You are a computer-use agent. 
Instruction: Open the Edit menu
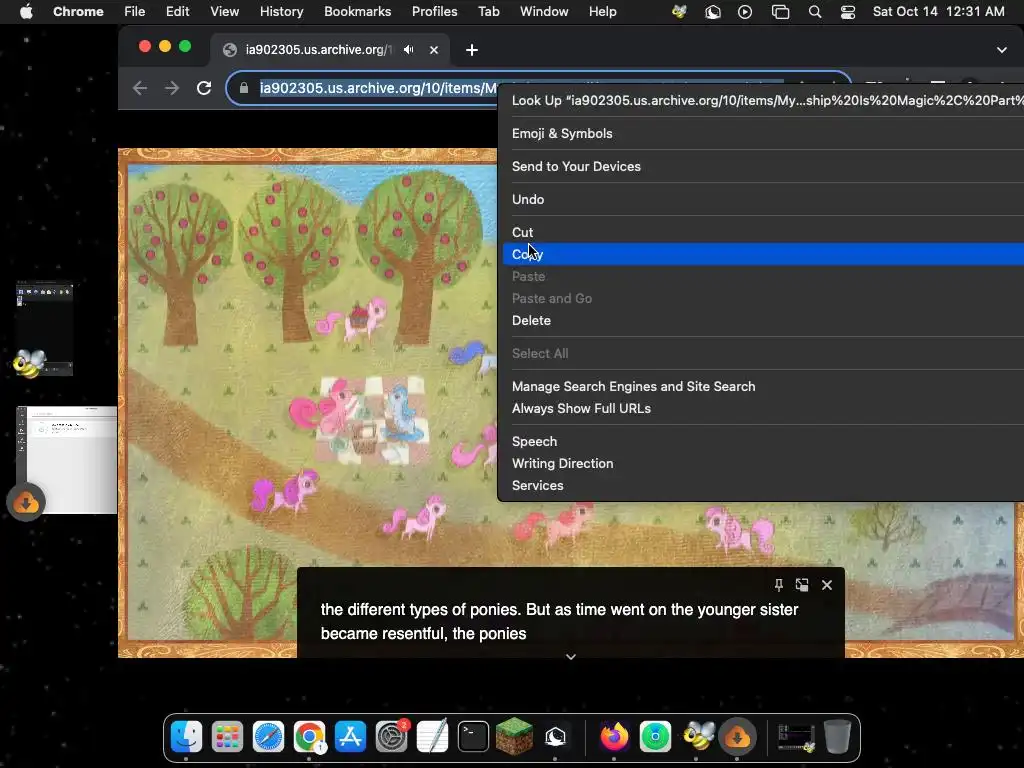(x=177, y=11)
